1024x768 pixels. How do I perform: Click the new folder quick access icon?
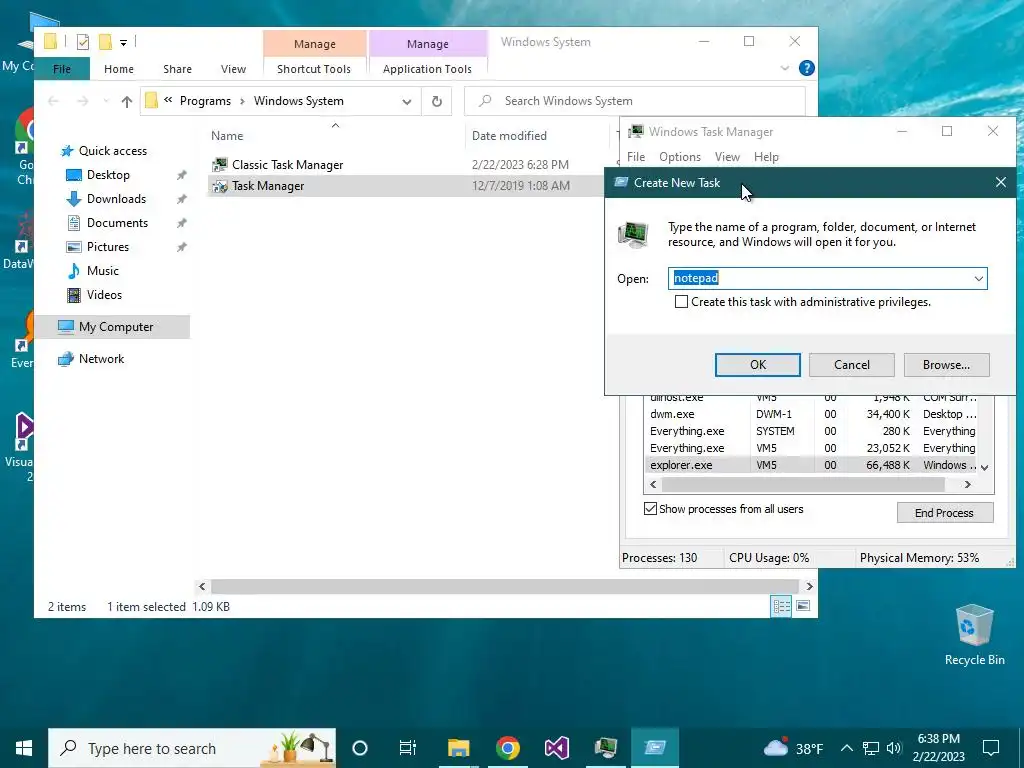click(x=105, y=42)
